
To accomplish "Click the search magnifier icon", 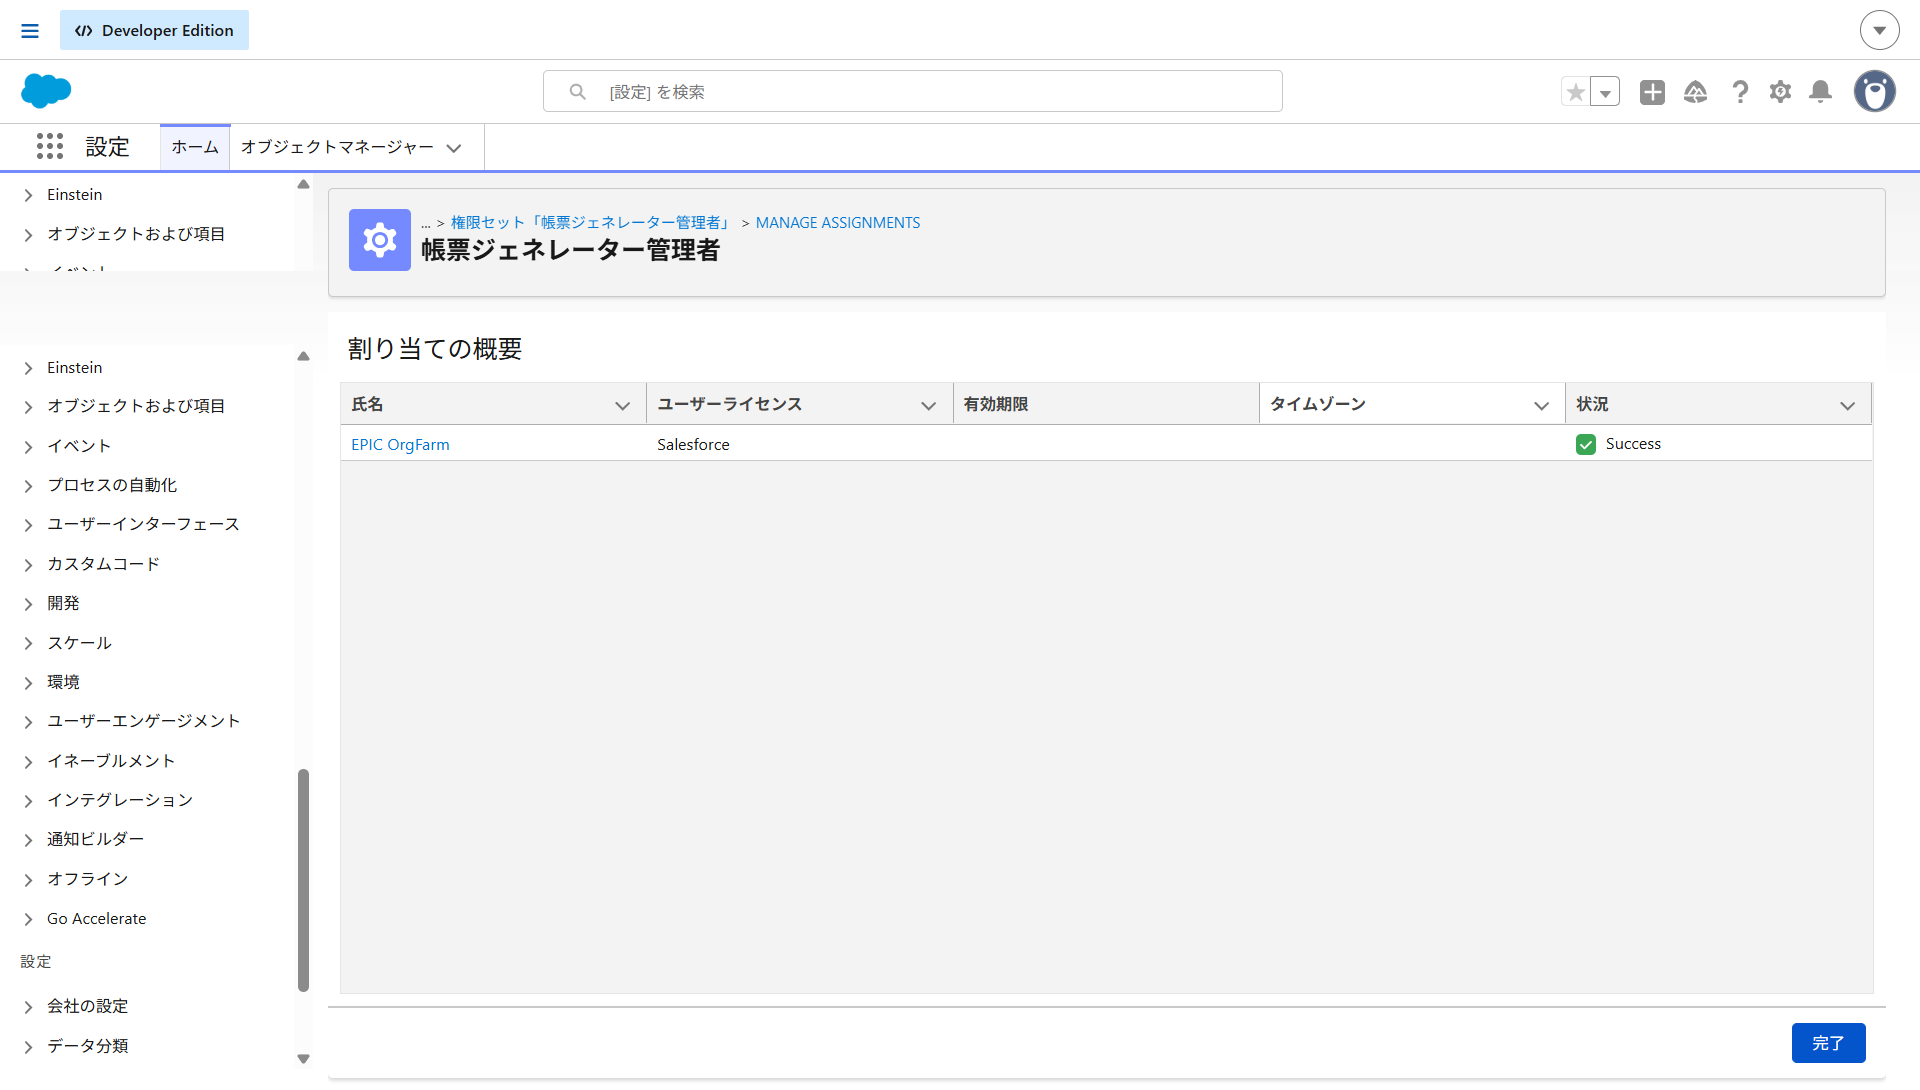I will pyautogui.click(x=578, y=92).
